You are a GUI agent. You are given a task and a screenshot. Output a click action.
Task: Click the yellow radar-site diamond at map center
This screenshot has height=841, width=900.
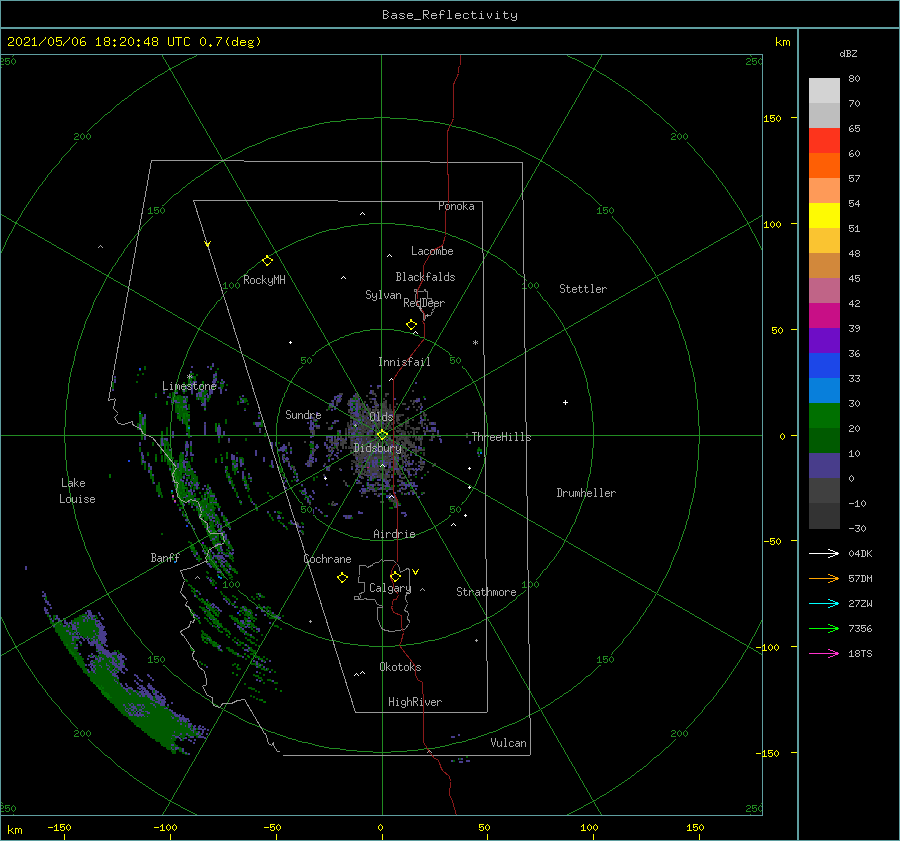coord(382,435)
